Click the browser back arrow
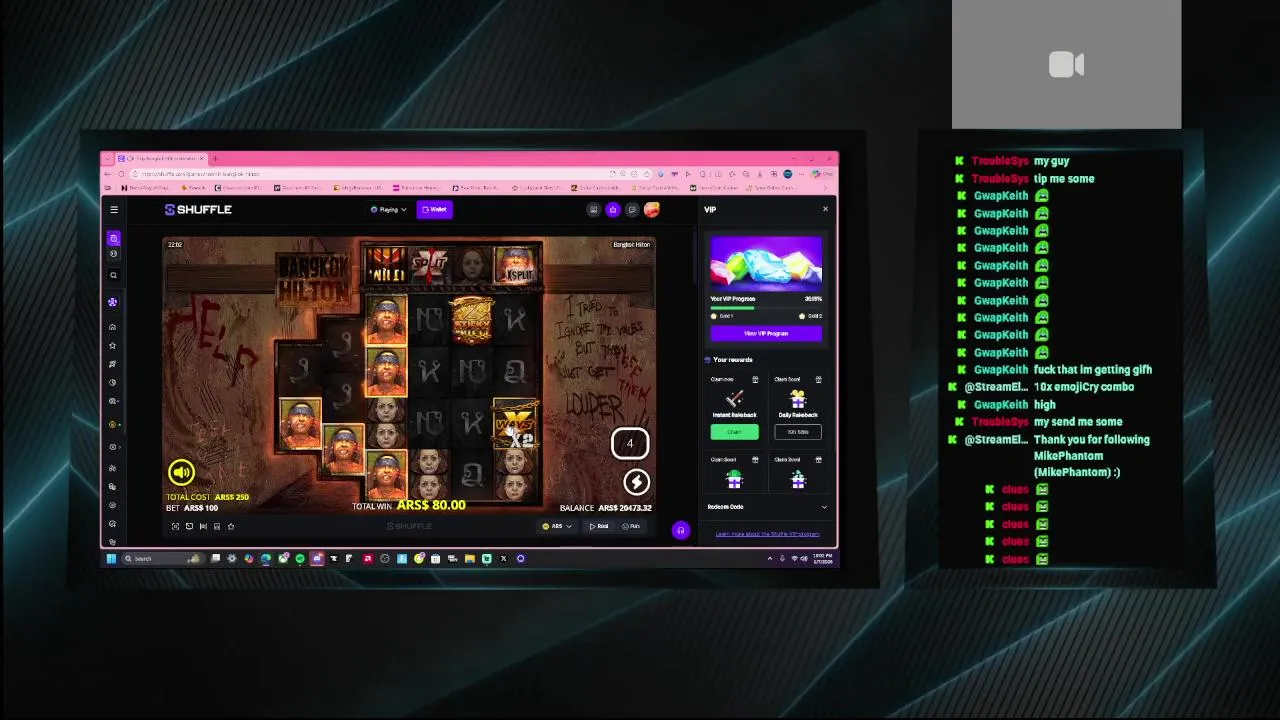Viewport: 1280px width, 720px height. [x=107, y=174]
